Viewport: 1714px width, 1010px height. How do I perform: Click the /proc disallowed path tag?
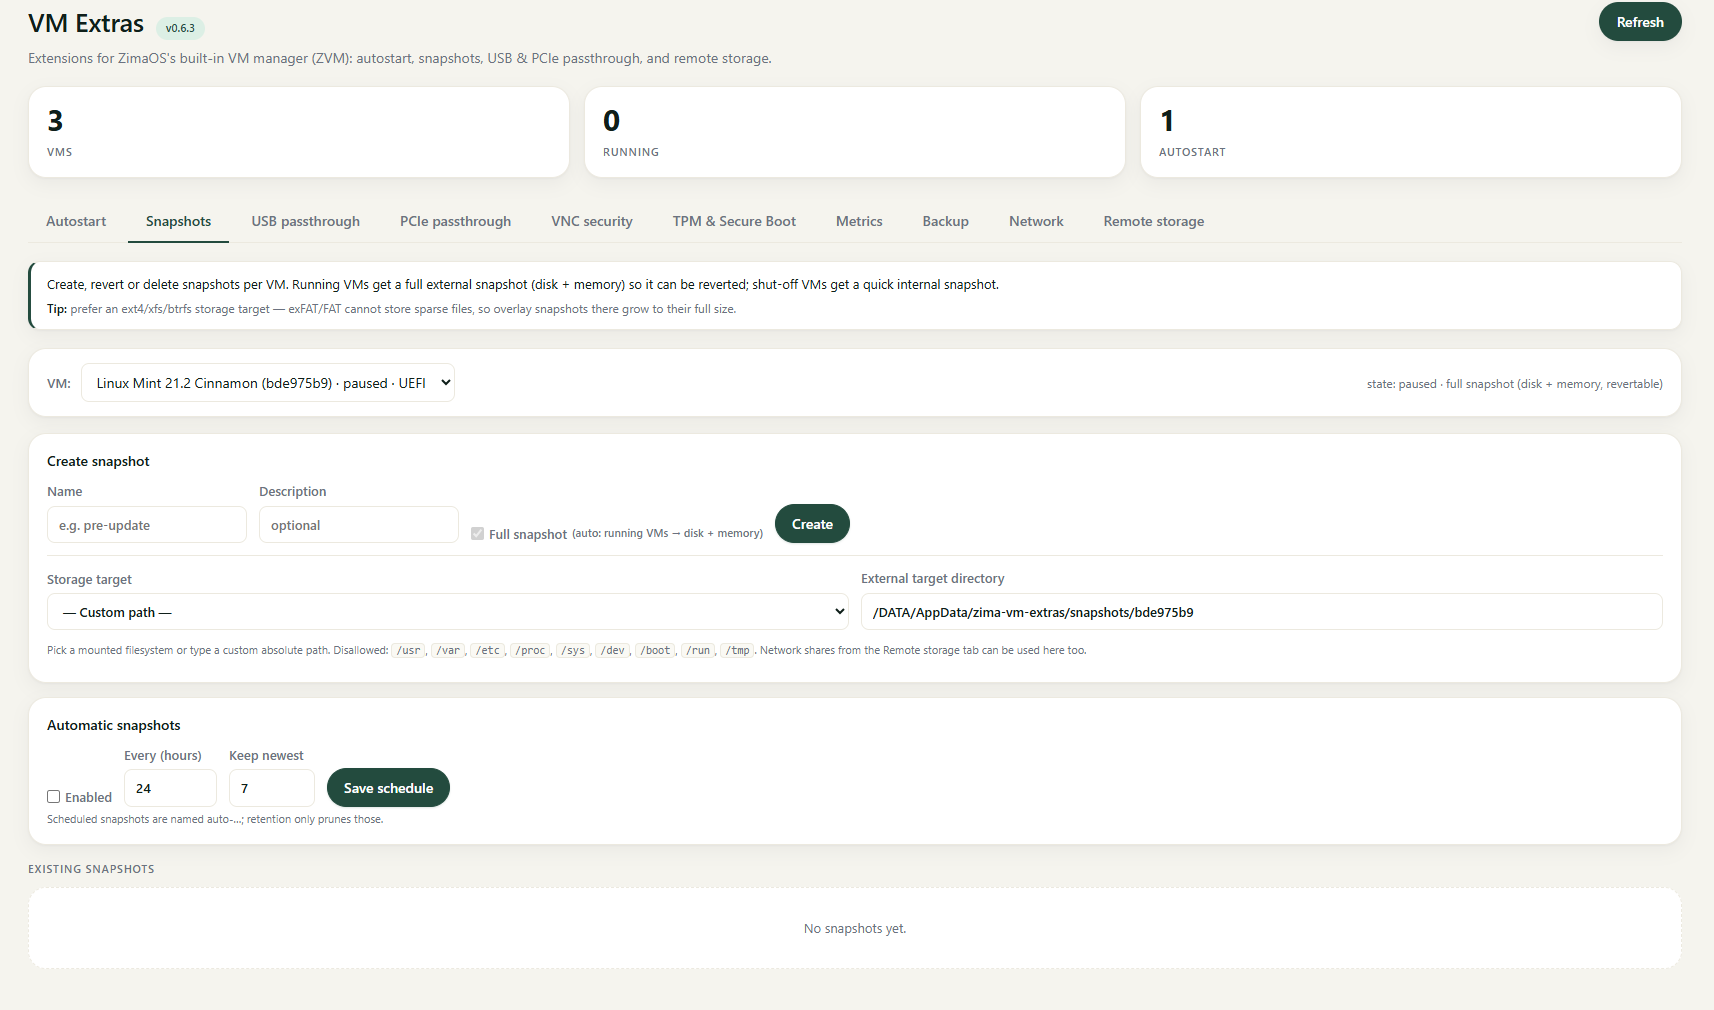[x=530, y=650]
